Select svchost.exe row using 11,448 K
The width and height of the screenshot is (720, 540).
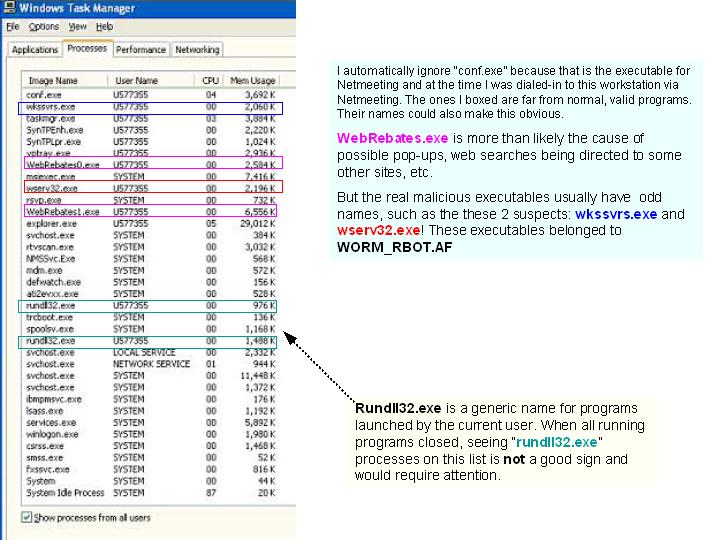151,376
